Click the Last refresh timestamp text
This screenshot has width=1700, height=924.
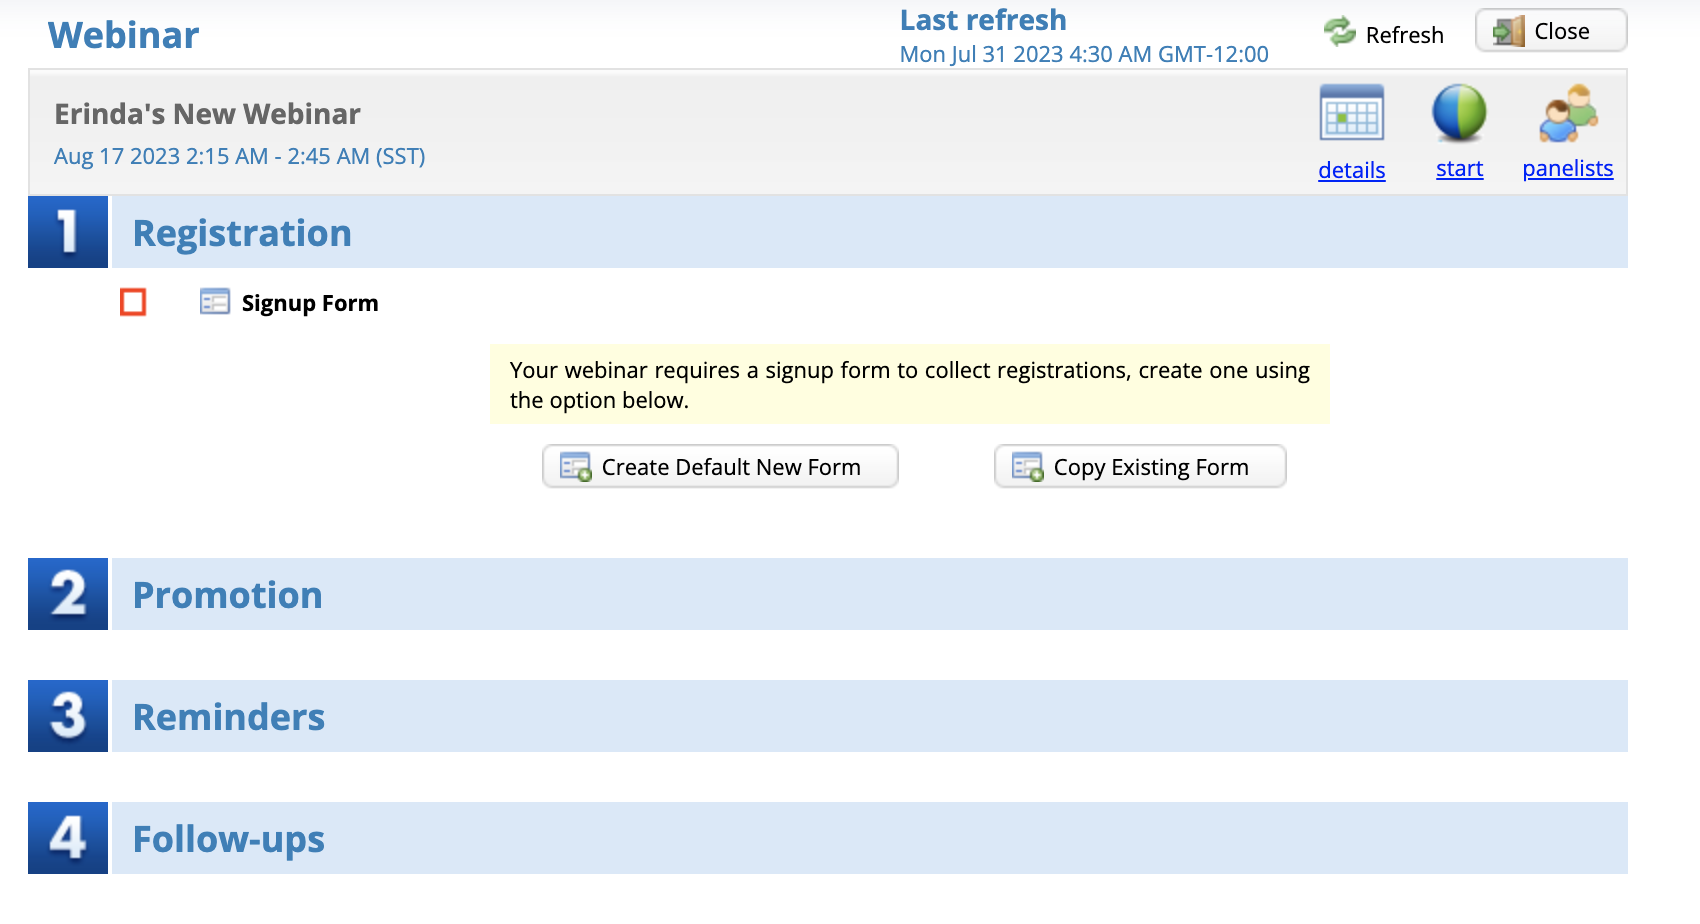pyautogui.click(x=1084, y=54)
